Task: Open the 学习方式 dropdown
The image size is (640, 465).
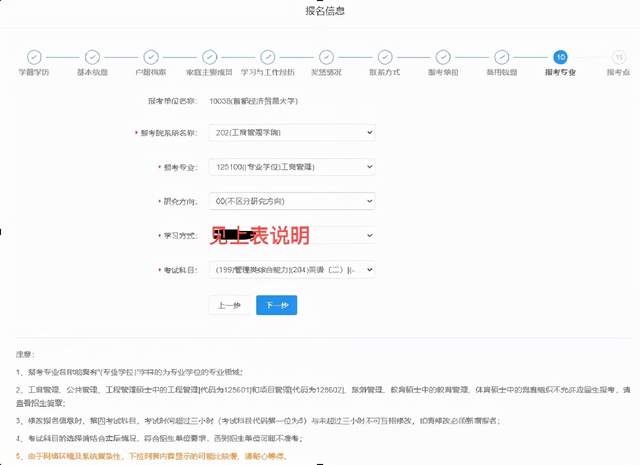Action: (292, 236)
